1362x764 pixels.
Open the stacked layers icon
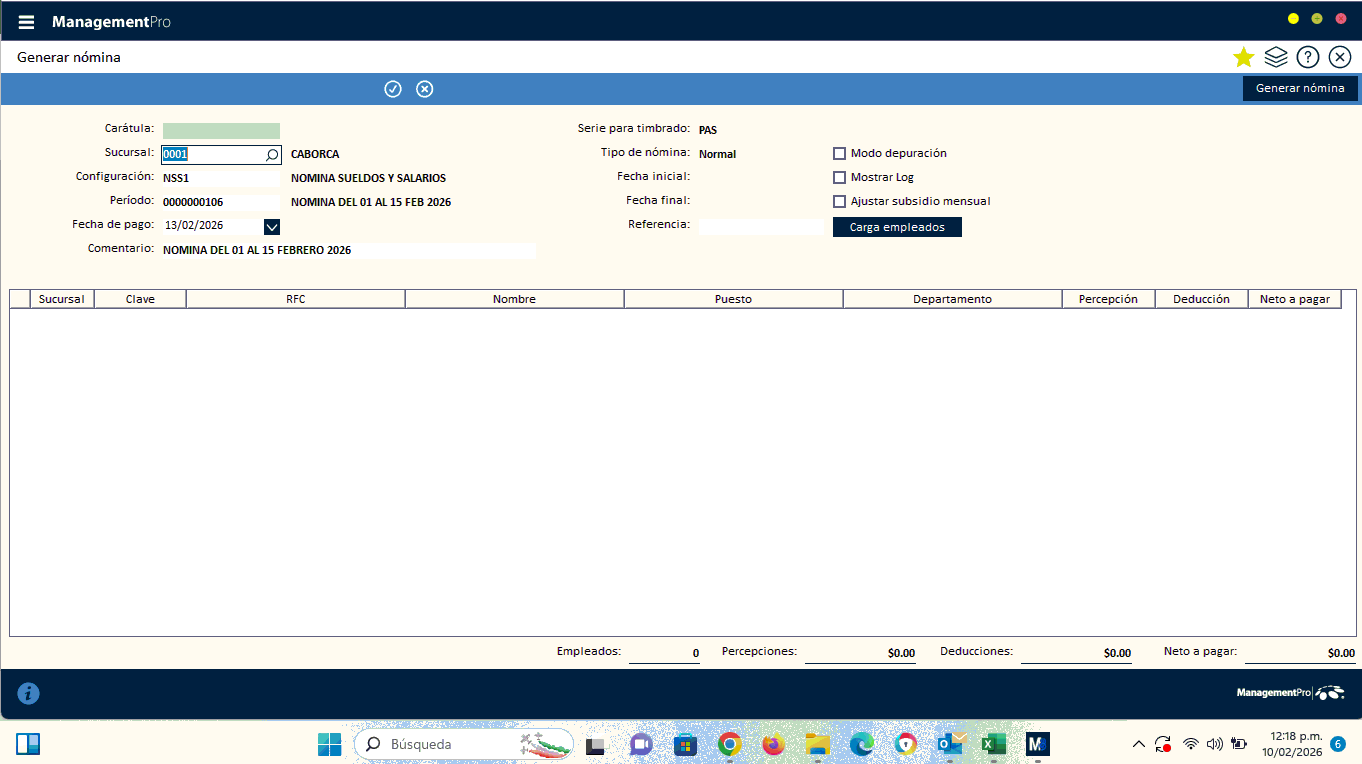tap(1275, 57)
